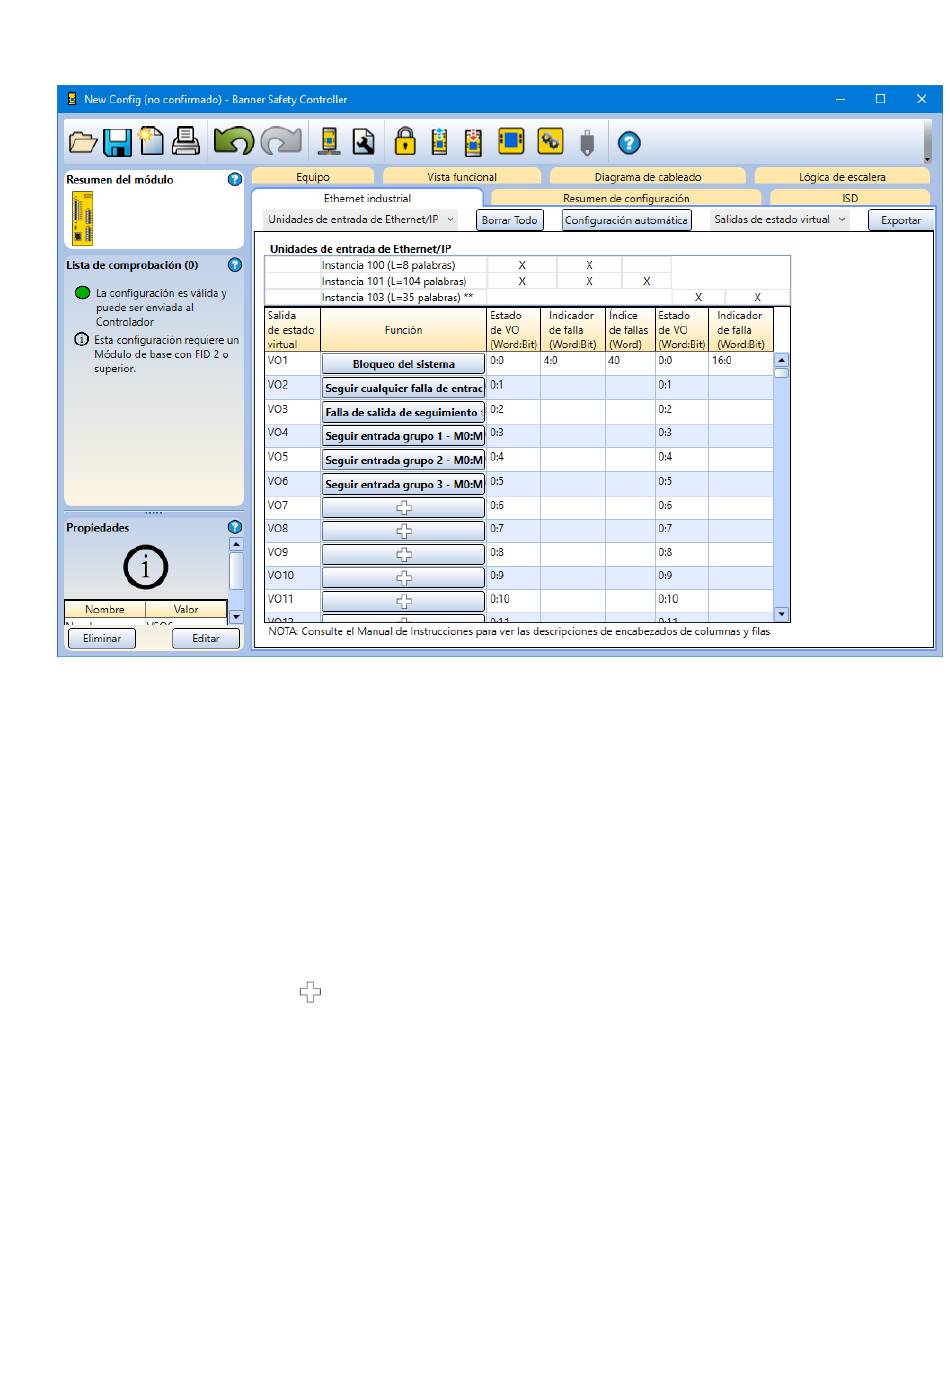Image resolution: width=950 pixels, height=1378 pixels.
Task: Select the Ethernet industrial tab
Action: [x=367, y=198]
